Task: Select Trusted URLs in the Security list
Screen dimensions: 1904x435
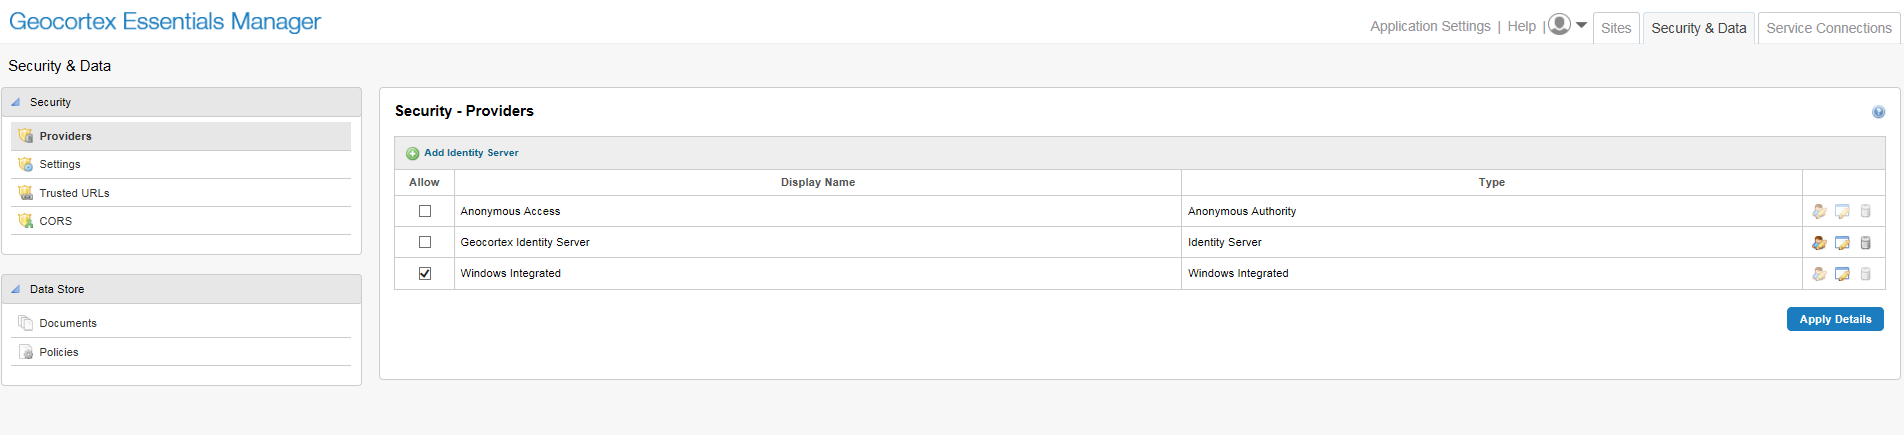Action: 74,193
